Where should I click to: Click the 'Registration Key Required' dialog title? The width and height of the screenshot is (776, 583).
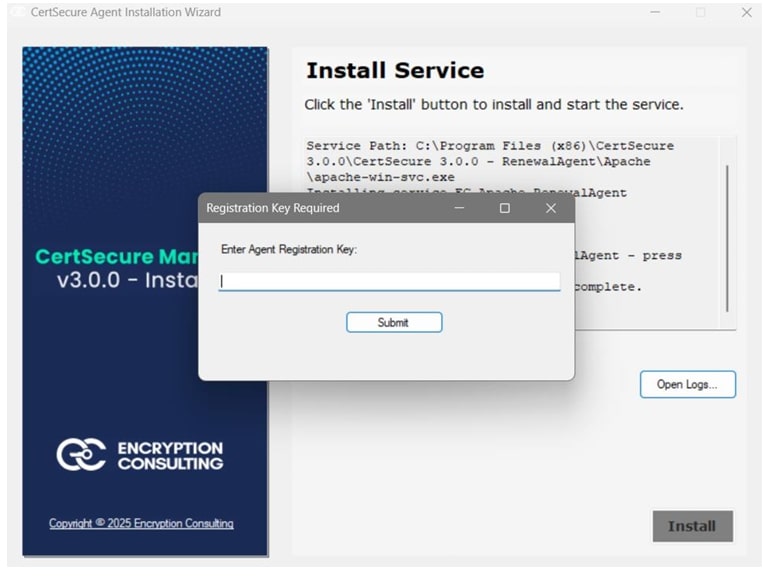273,208
